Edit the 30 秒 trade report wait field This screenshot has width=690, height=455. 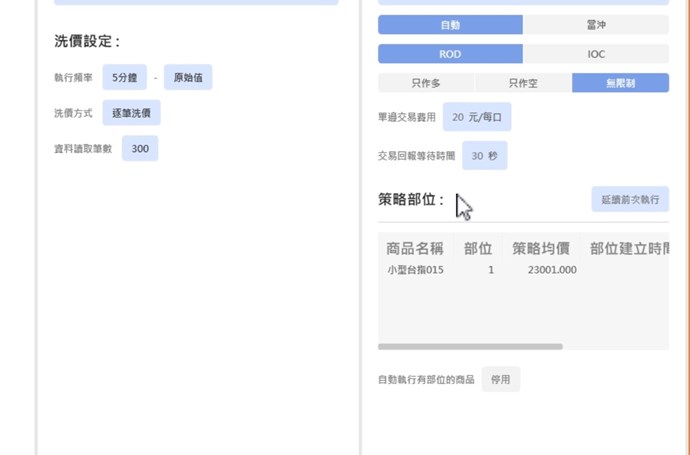pos(484,155)
